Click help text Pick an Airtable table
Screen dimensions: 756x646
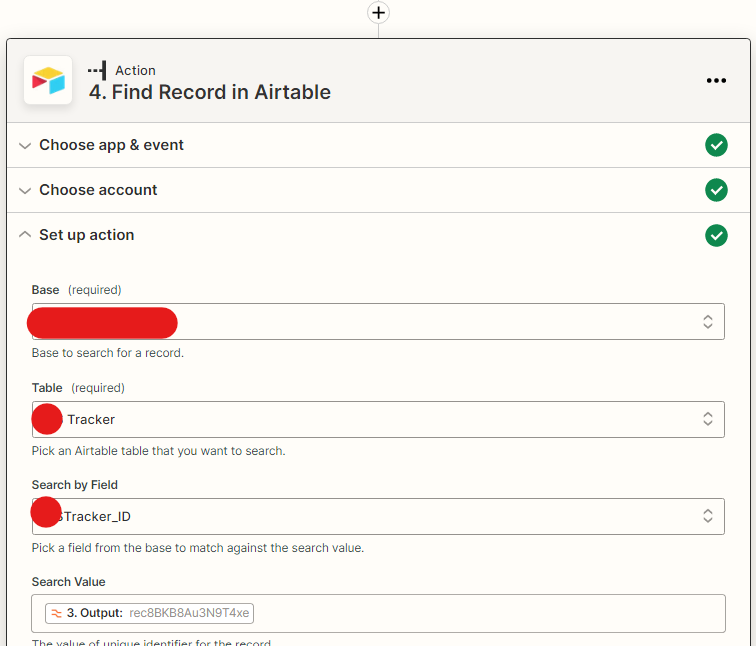[159, 451]
